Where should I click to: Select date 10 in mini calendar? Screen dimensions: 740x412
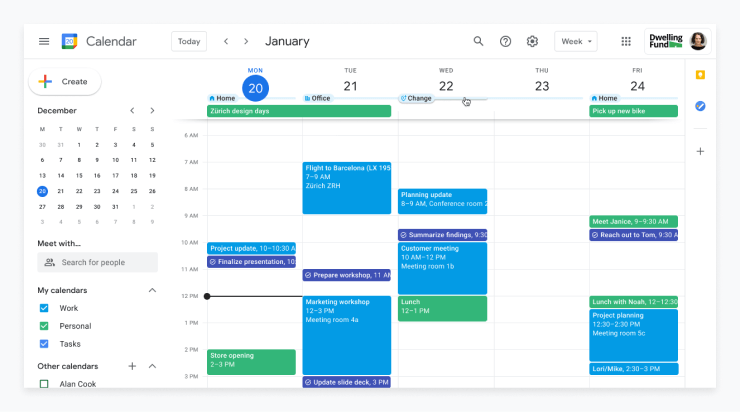(x=115, y=160)
